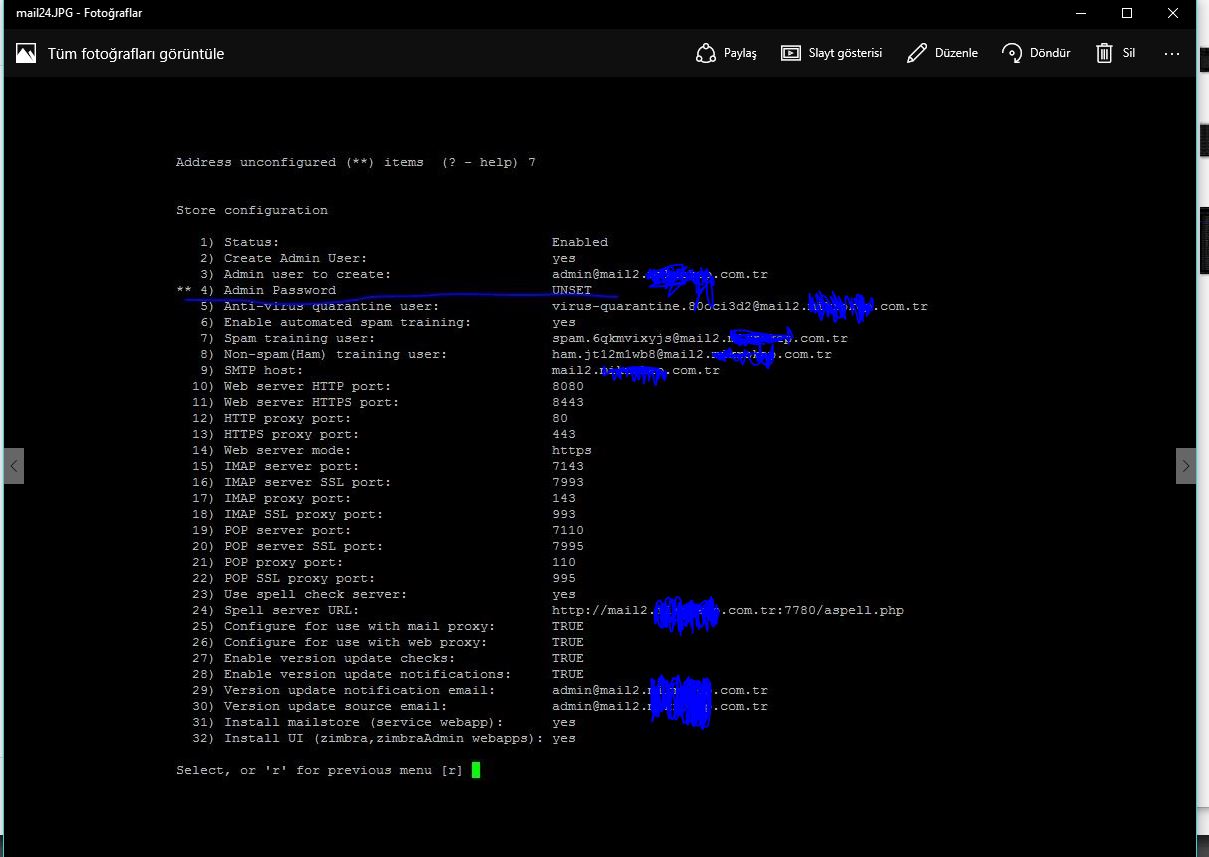Click the Paylaş share icon
This screenshot has width=1209, height=857.
(706, 53)
